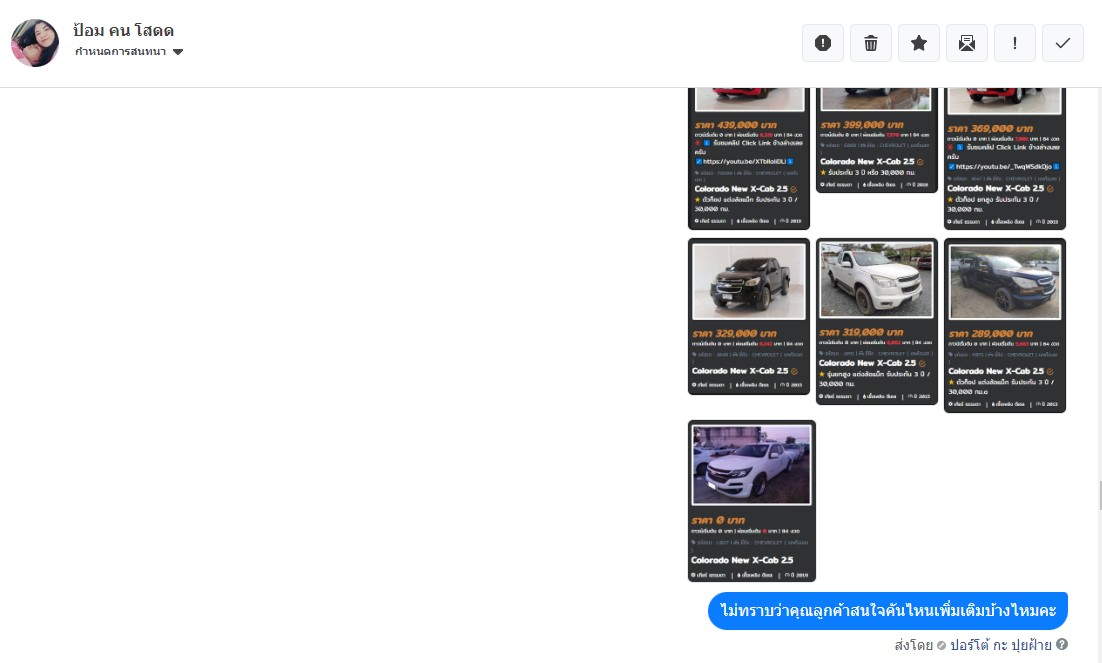Star this conversation as follow-up
Image resolution: width=1102 pixels, height=663 pixels.
pyautogui.click(x=919, y=43)
